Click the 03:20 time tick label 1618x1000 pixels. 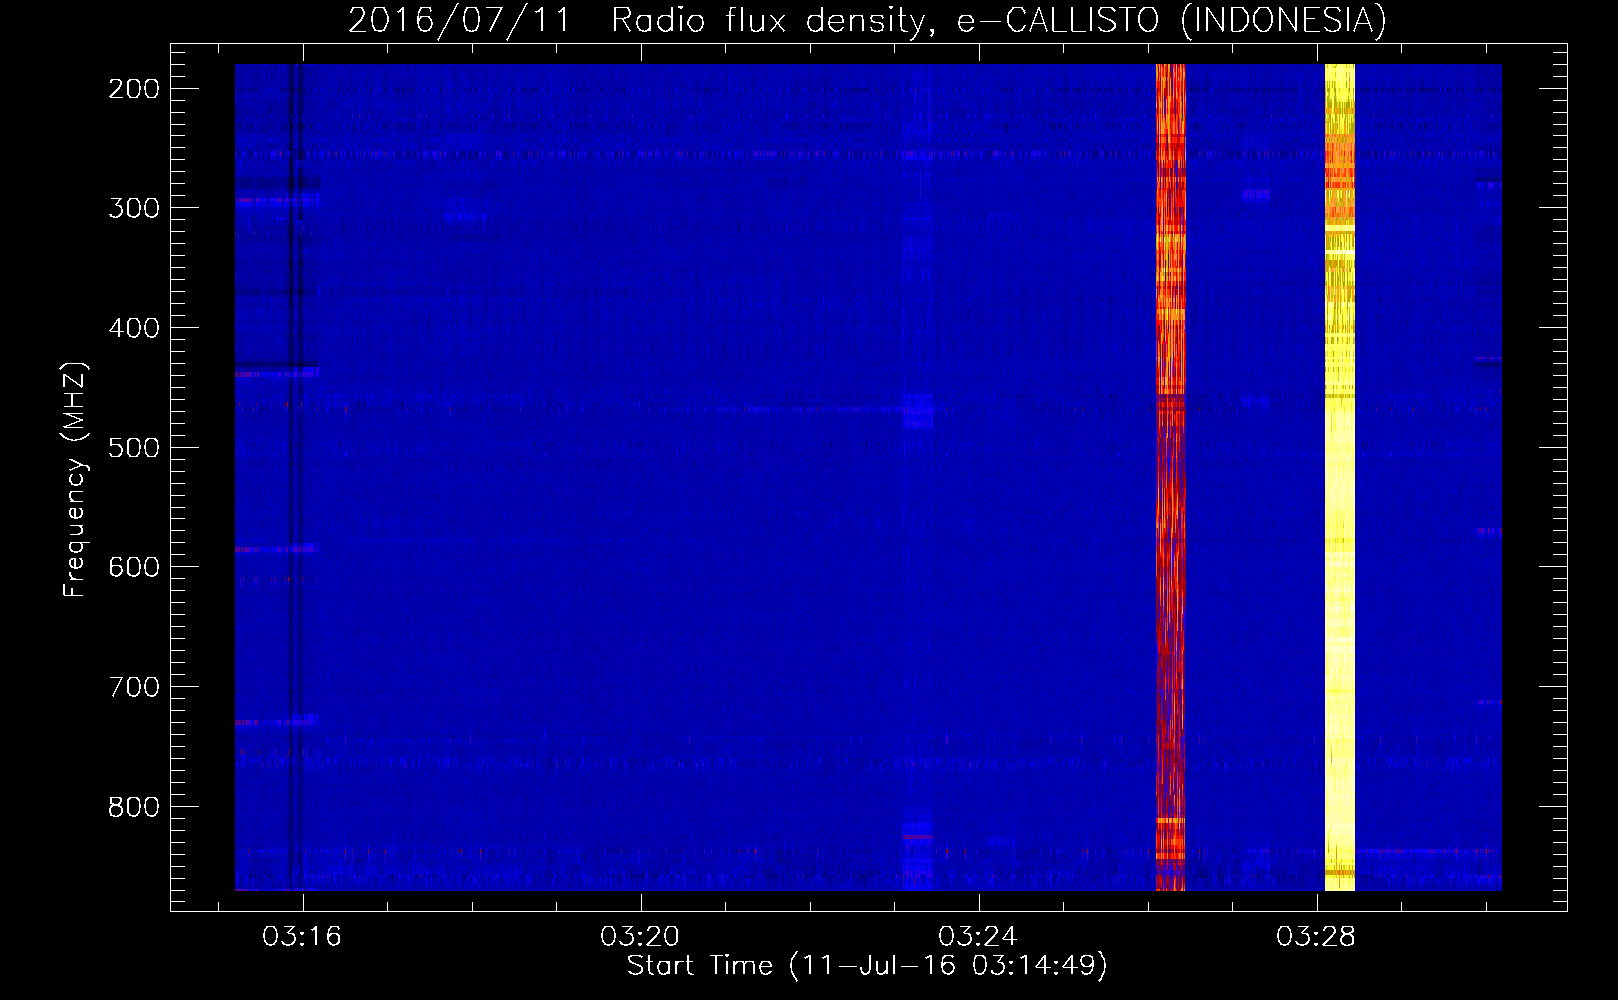[x=640, y=936]
